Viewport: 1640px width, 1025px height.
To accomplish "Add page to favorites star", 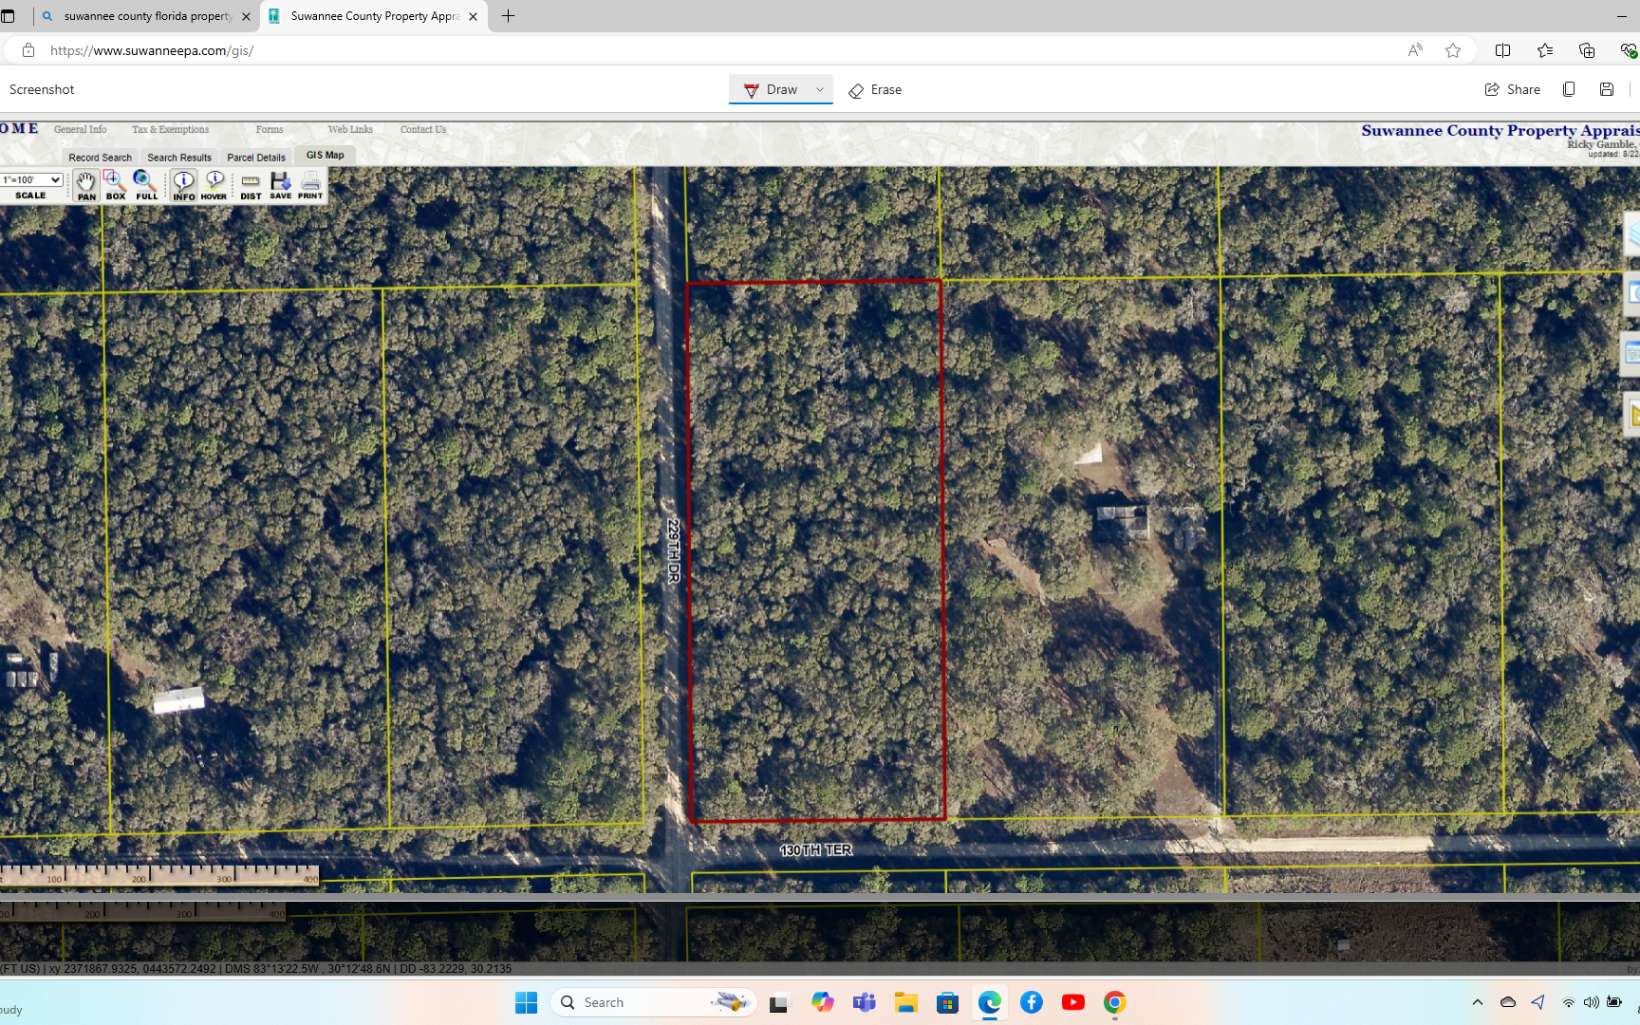I will [1453, 51].
